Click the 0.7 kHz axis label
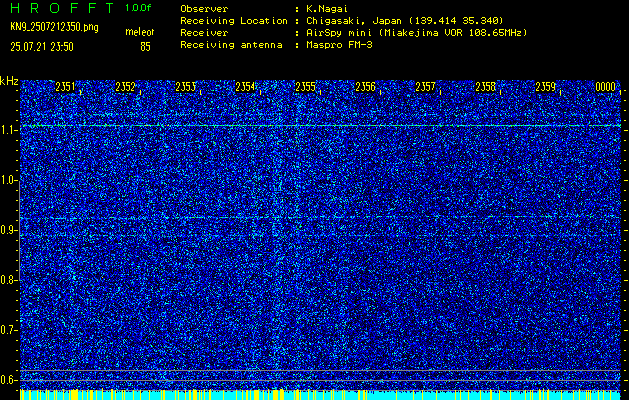The height and width of the screenshot is (400, 629). pos(8,330)
